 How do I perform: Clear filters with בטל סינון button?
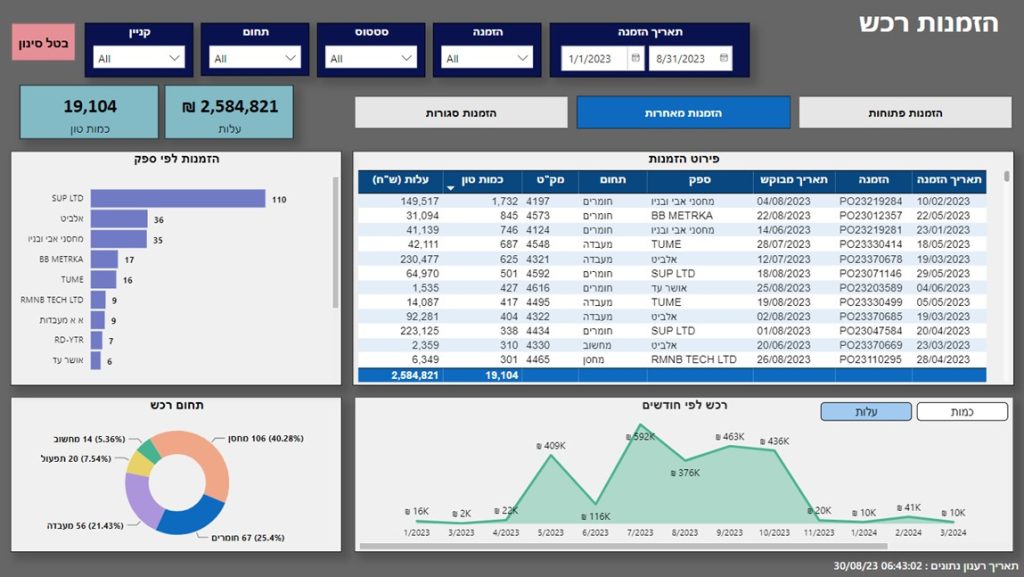tap(43, 42)
